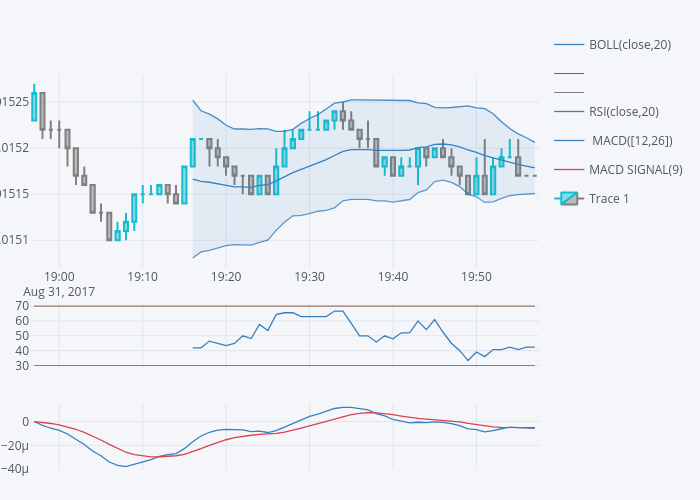
Task: Click the 19:50 time axis label
Action: pos(477,275)
